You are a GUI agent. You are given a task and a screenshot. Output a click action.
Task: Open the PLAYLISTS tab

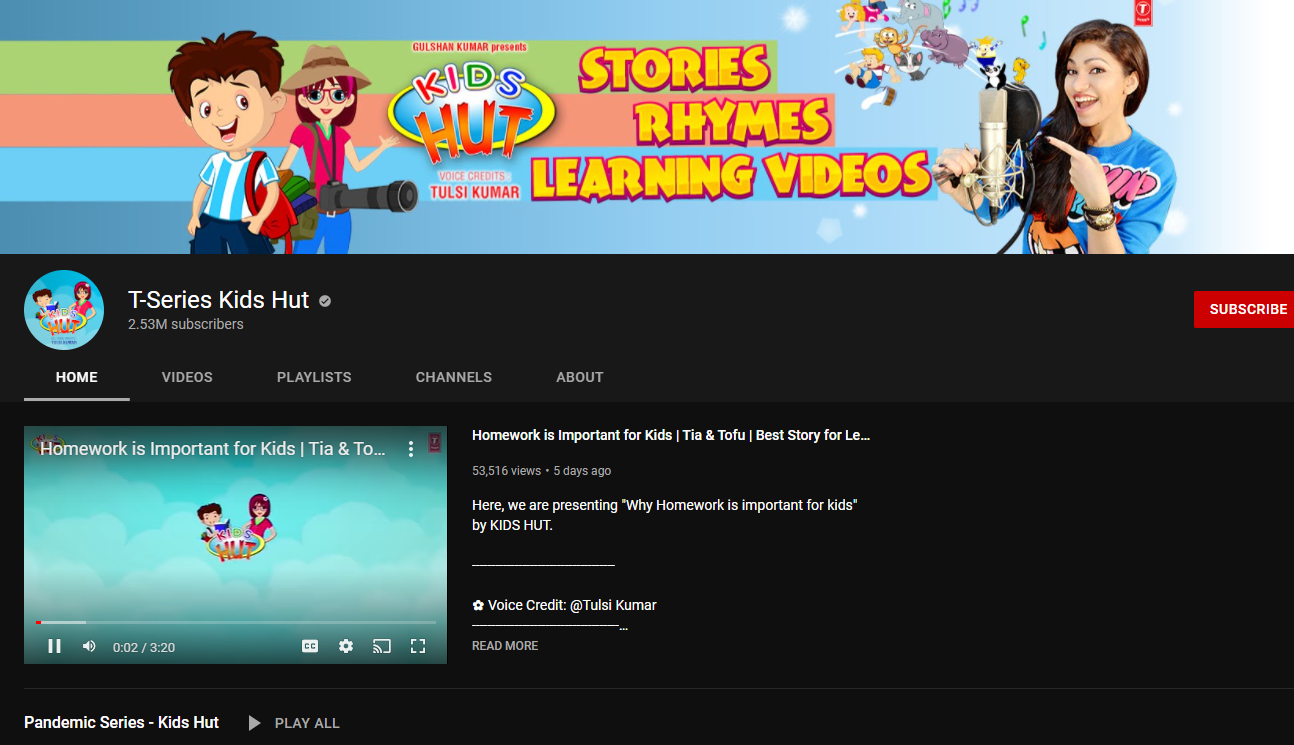pos(314,377)
